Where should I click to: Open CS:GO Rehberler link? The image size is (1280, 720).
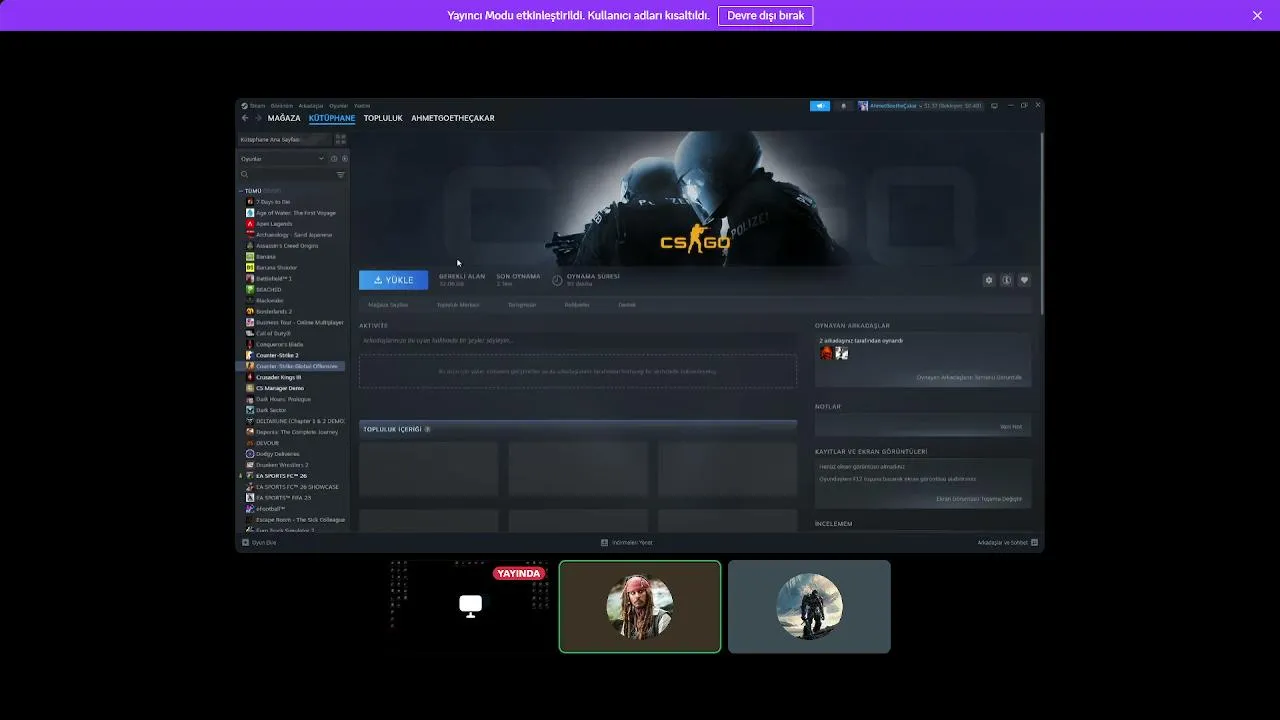[x=577, y=305]
